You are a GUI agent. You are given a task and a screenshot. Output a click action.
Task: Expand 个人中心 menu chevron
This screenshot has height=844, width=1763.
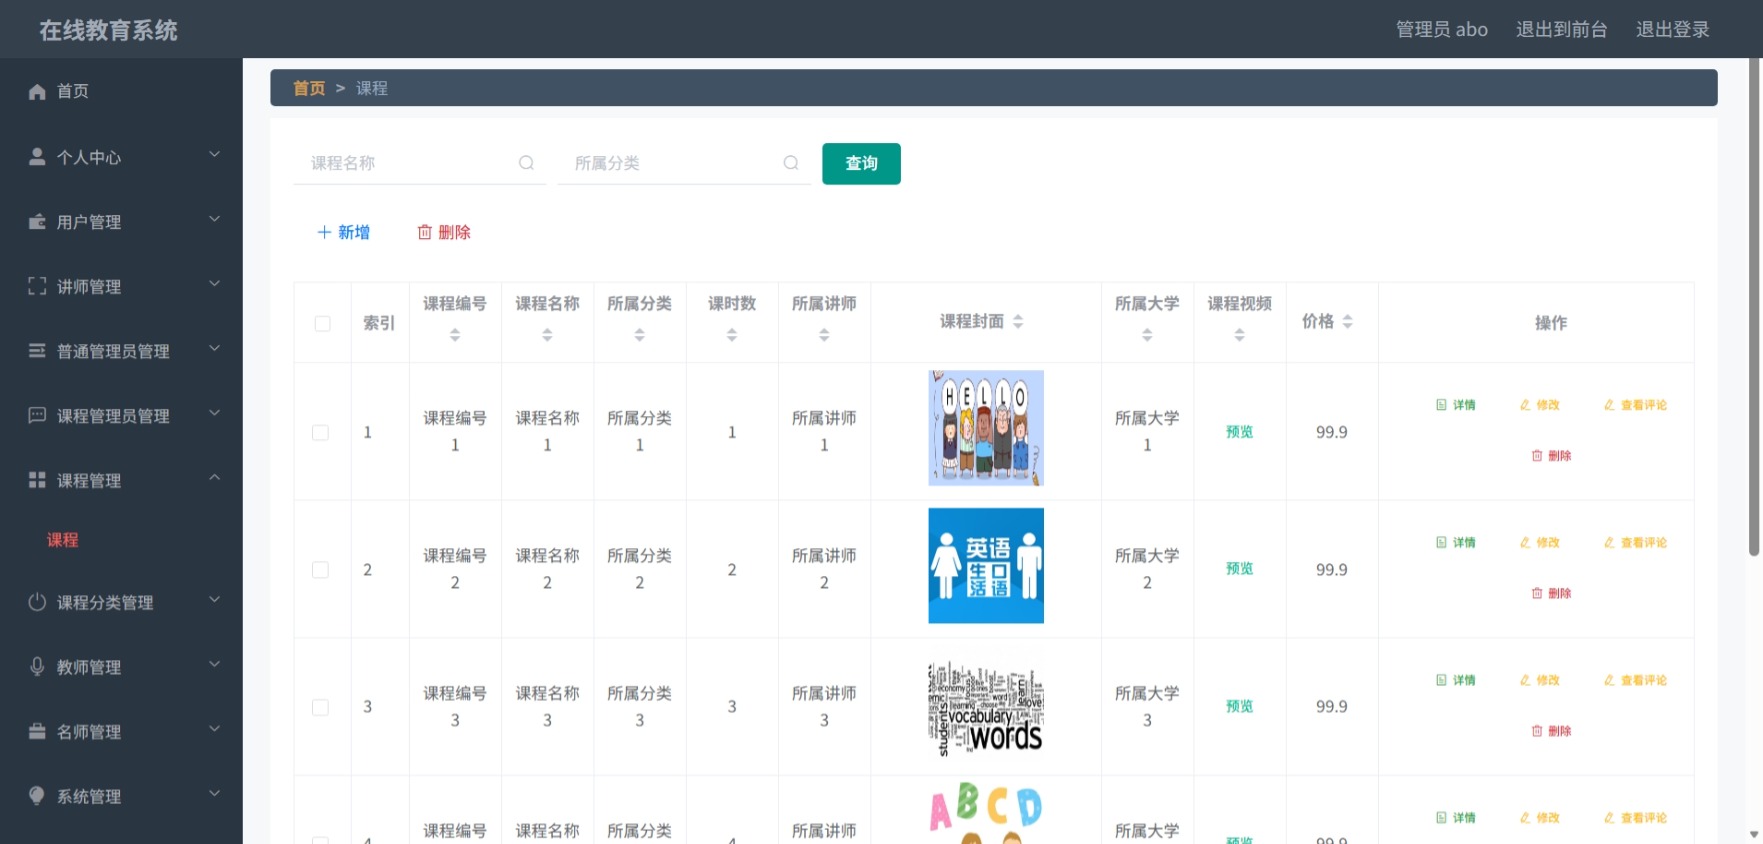point(214,155)
